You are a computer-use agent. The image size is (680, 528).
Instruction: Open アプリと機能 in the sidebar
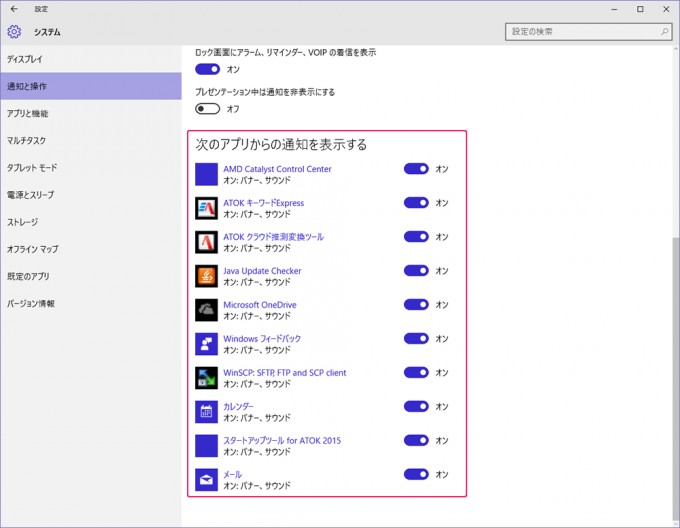pos(91,113)
